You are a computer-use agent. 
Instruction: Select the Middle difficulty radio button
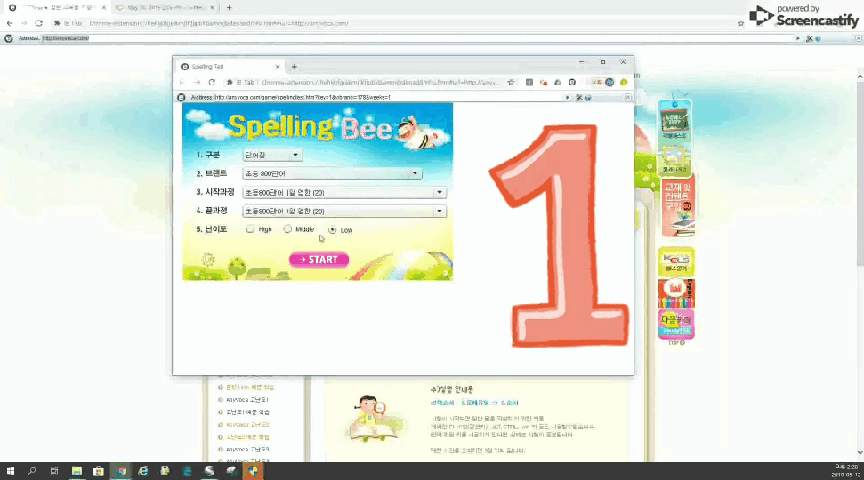(288, 229)
